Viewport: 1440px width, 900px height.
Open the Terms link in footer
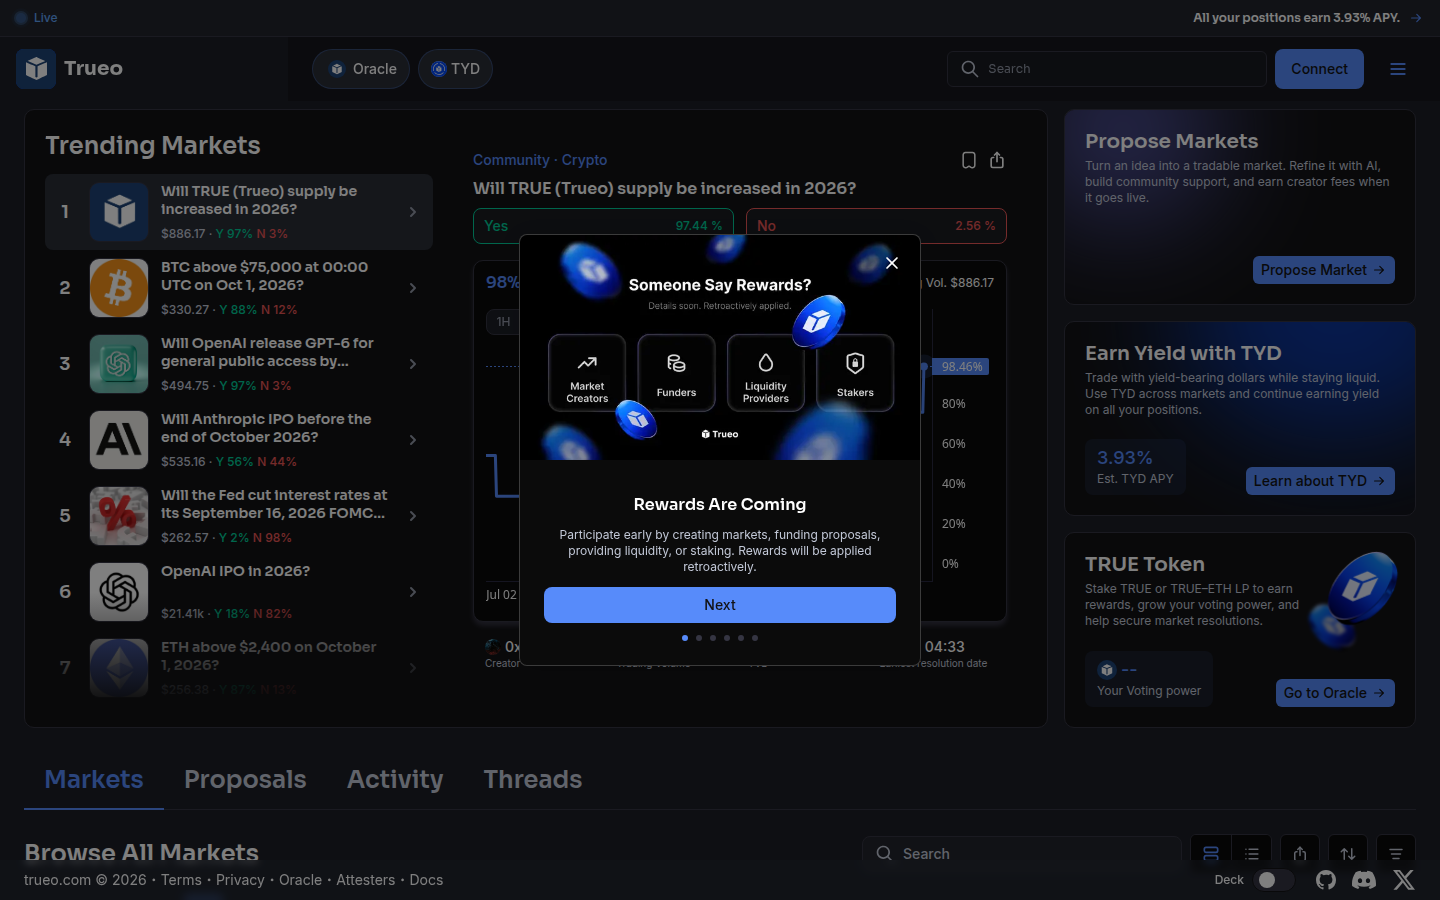coord(181,880)
